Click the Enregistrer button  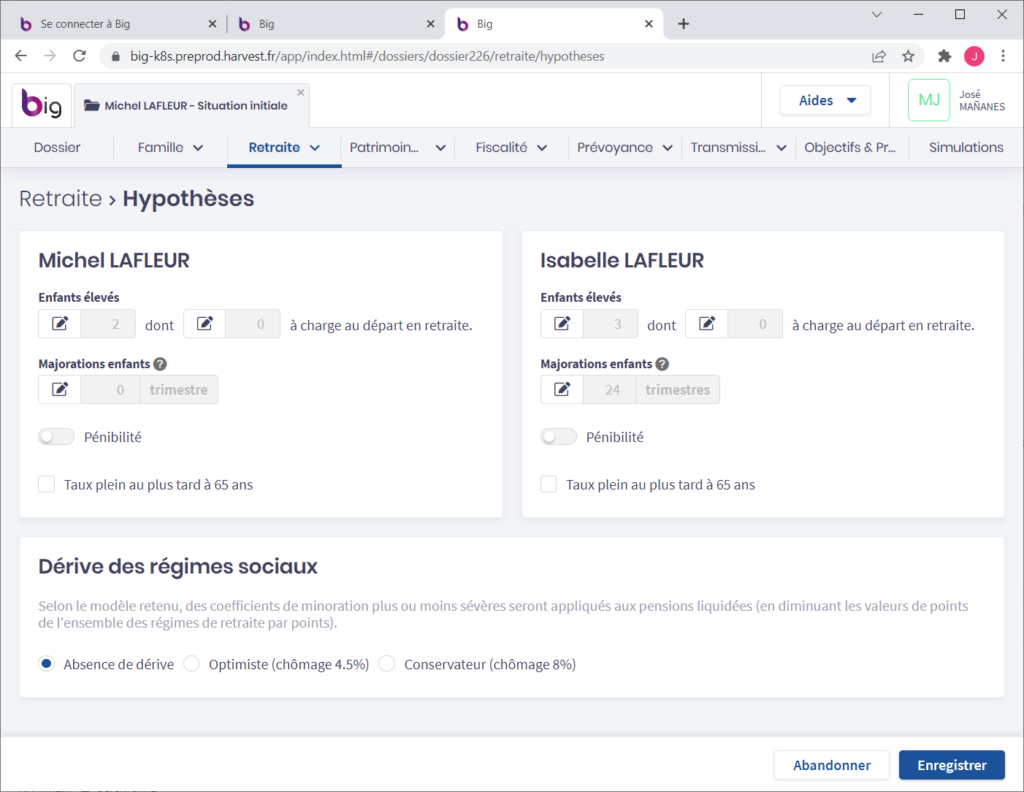pos(951,765)
